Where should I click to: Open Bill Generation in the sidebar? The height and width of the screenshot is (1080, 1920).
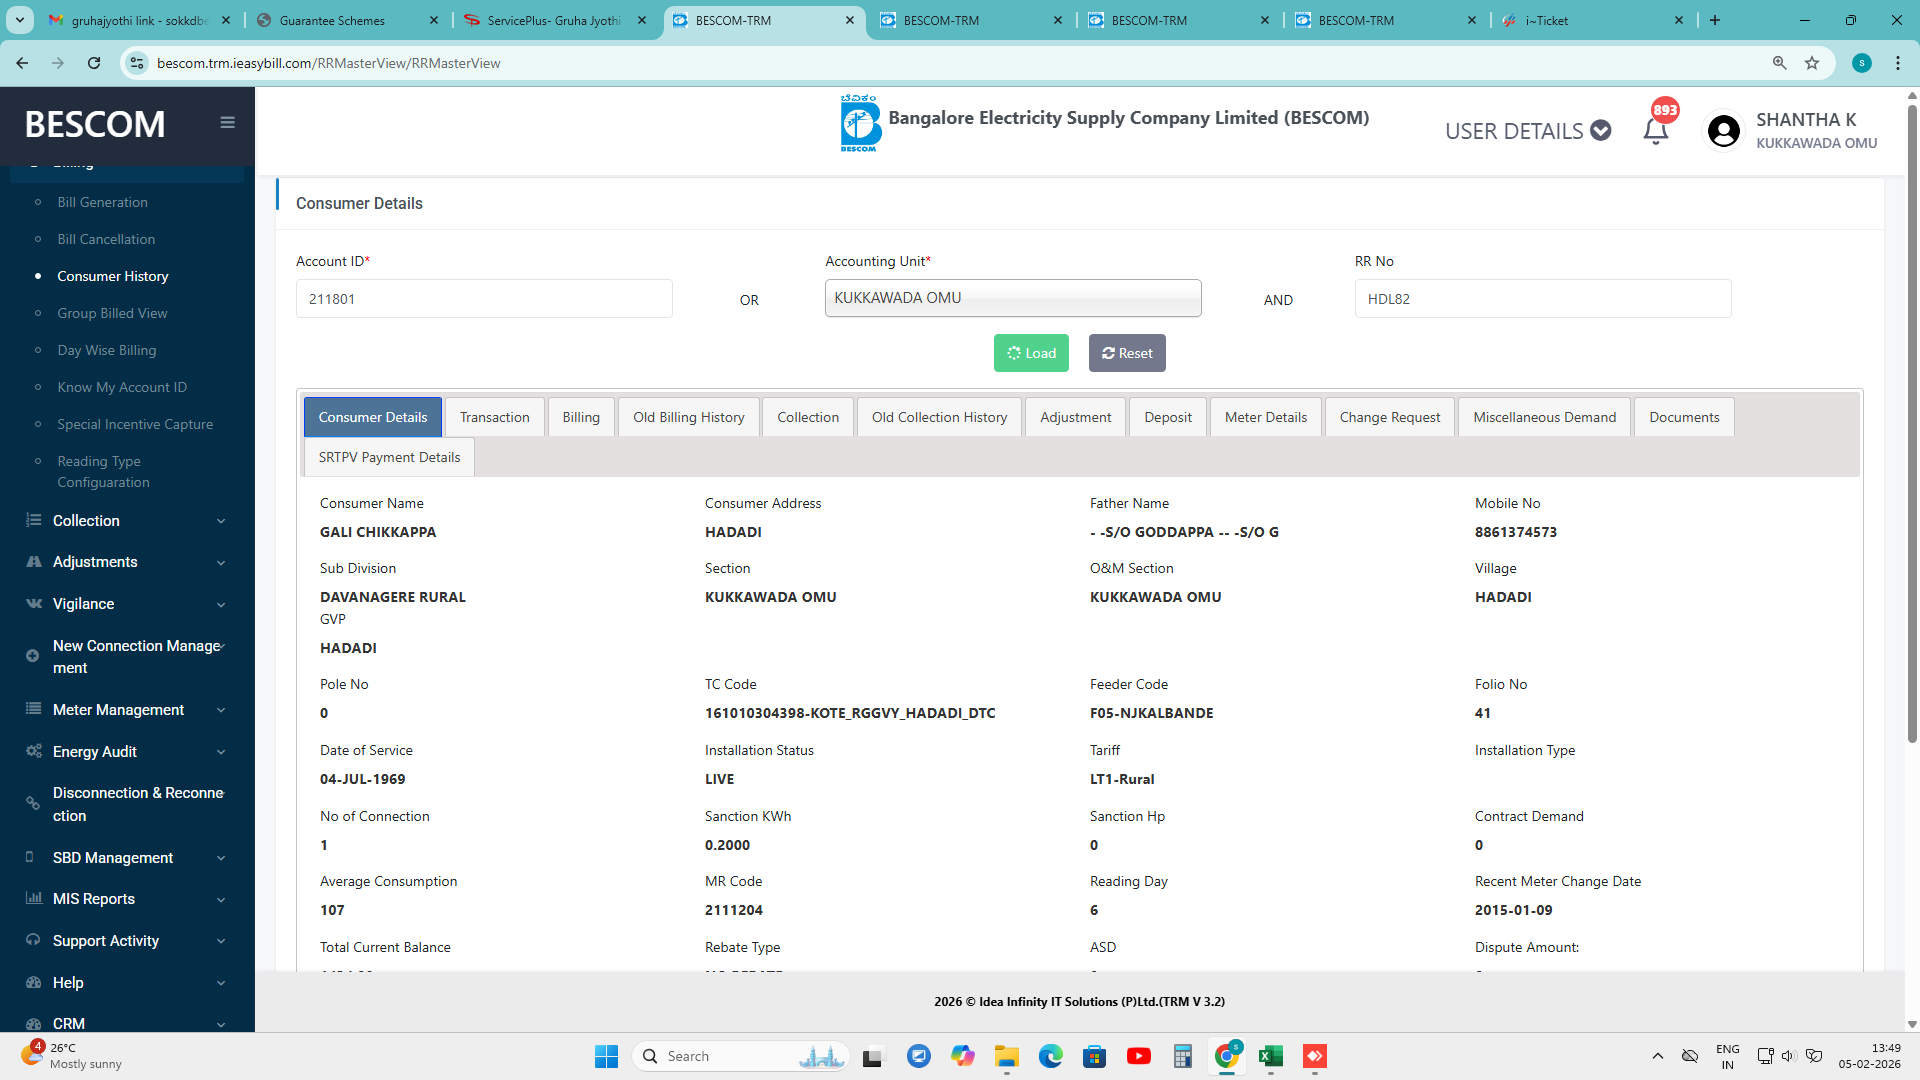pyautogui.click(x=102, y=202)
